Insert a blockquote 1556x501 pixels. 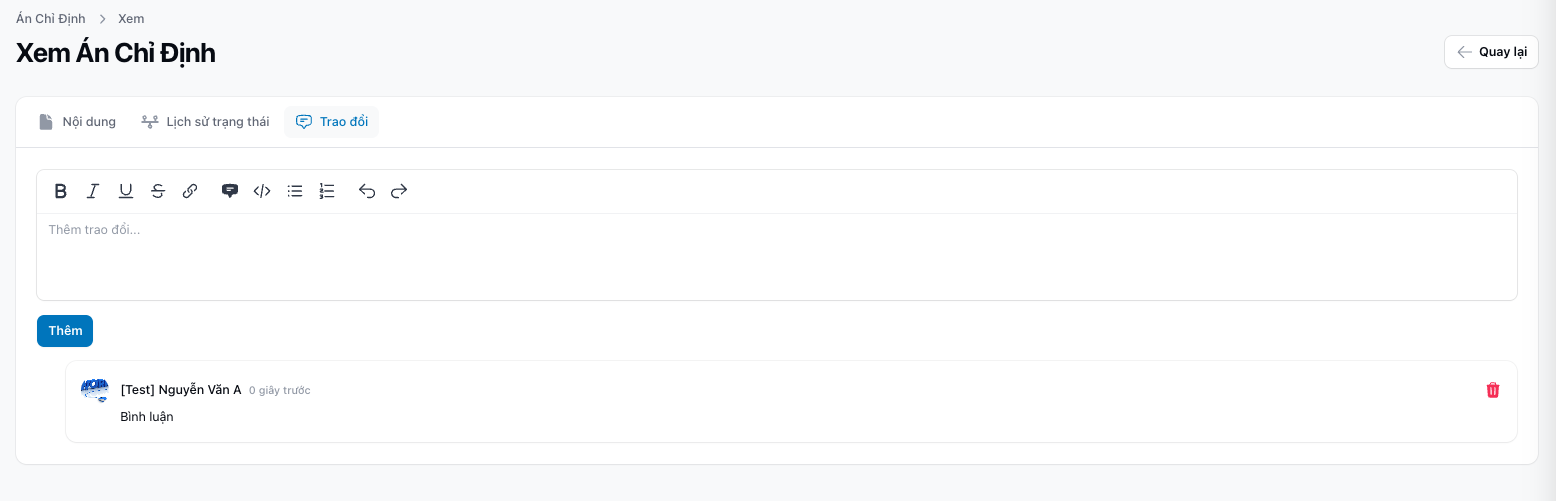(230, 191)
